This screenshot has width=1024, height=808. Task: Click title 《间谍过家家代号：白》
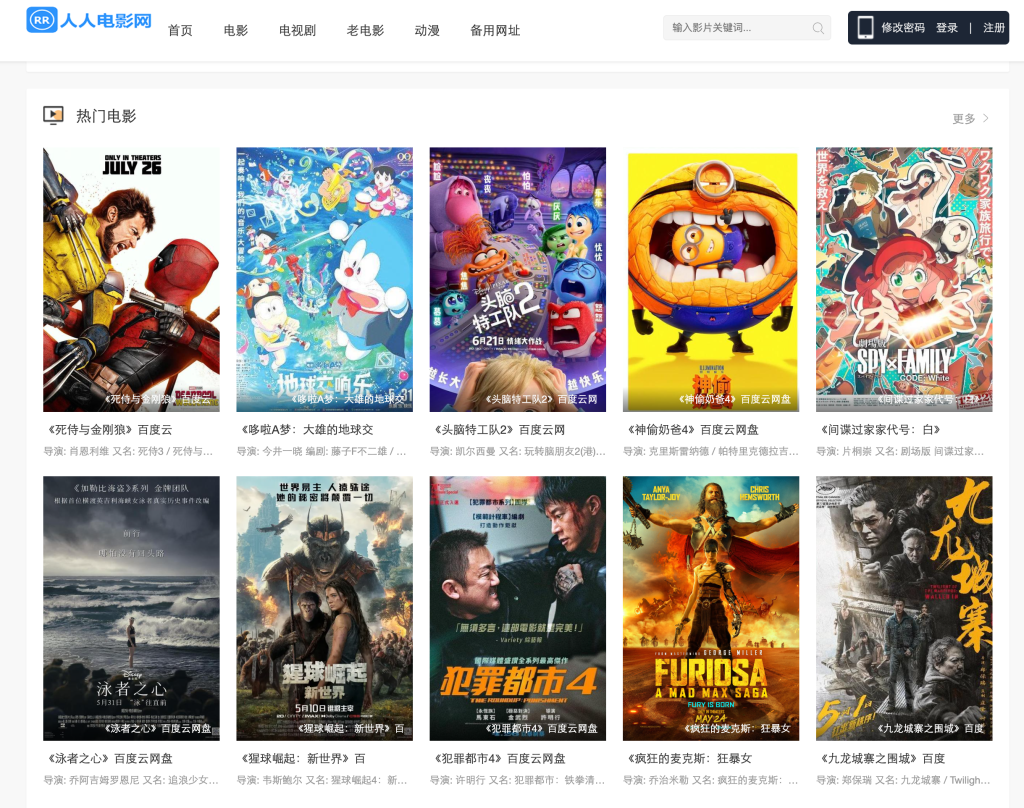click(x=878, y=430)
